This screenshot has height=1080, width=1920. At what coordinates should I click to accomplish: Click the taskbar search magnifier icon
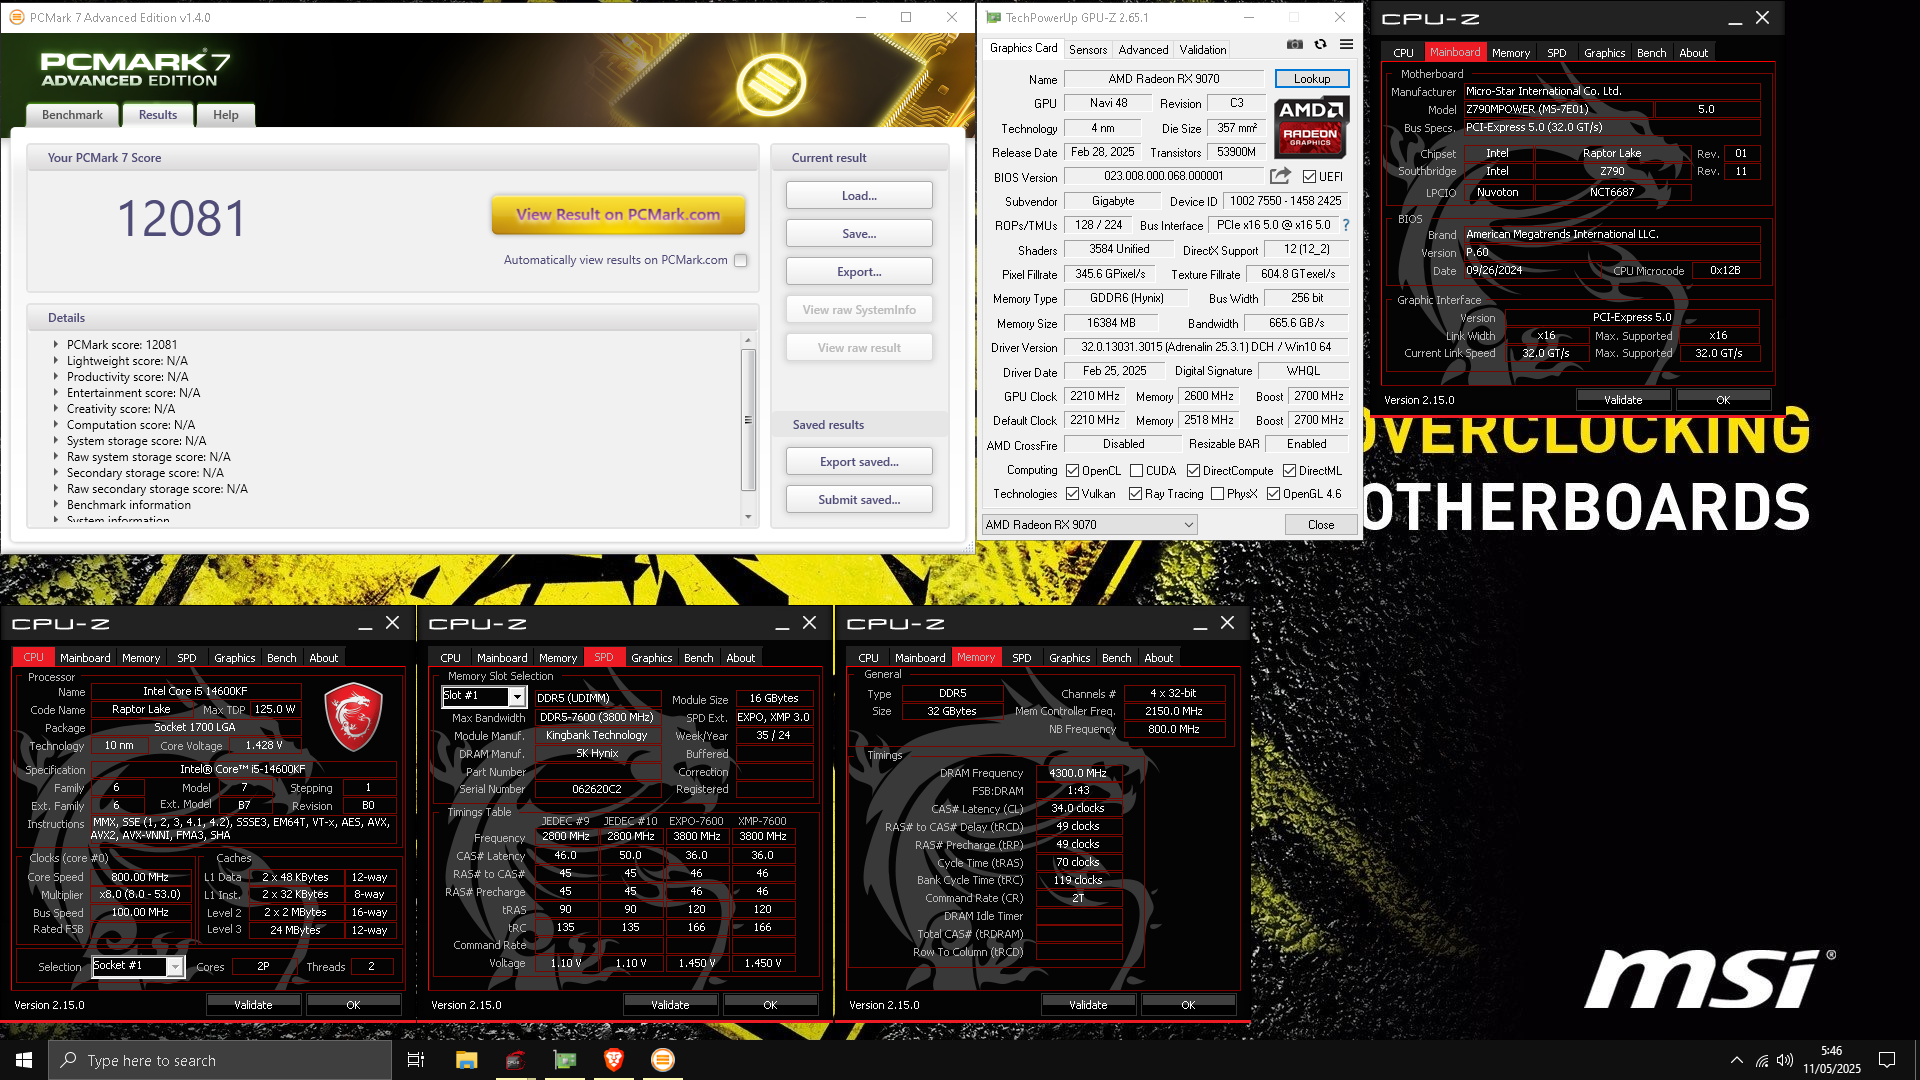(69, 1060)
